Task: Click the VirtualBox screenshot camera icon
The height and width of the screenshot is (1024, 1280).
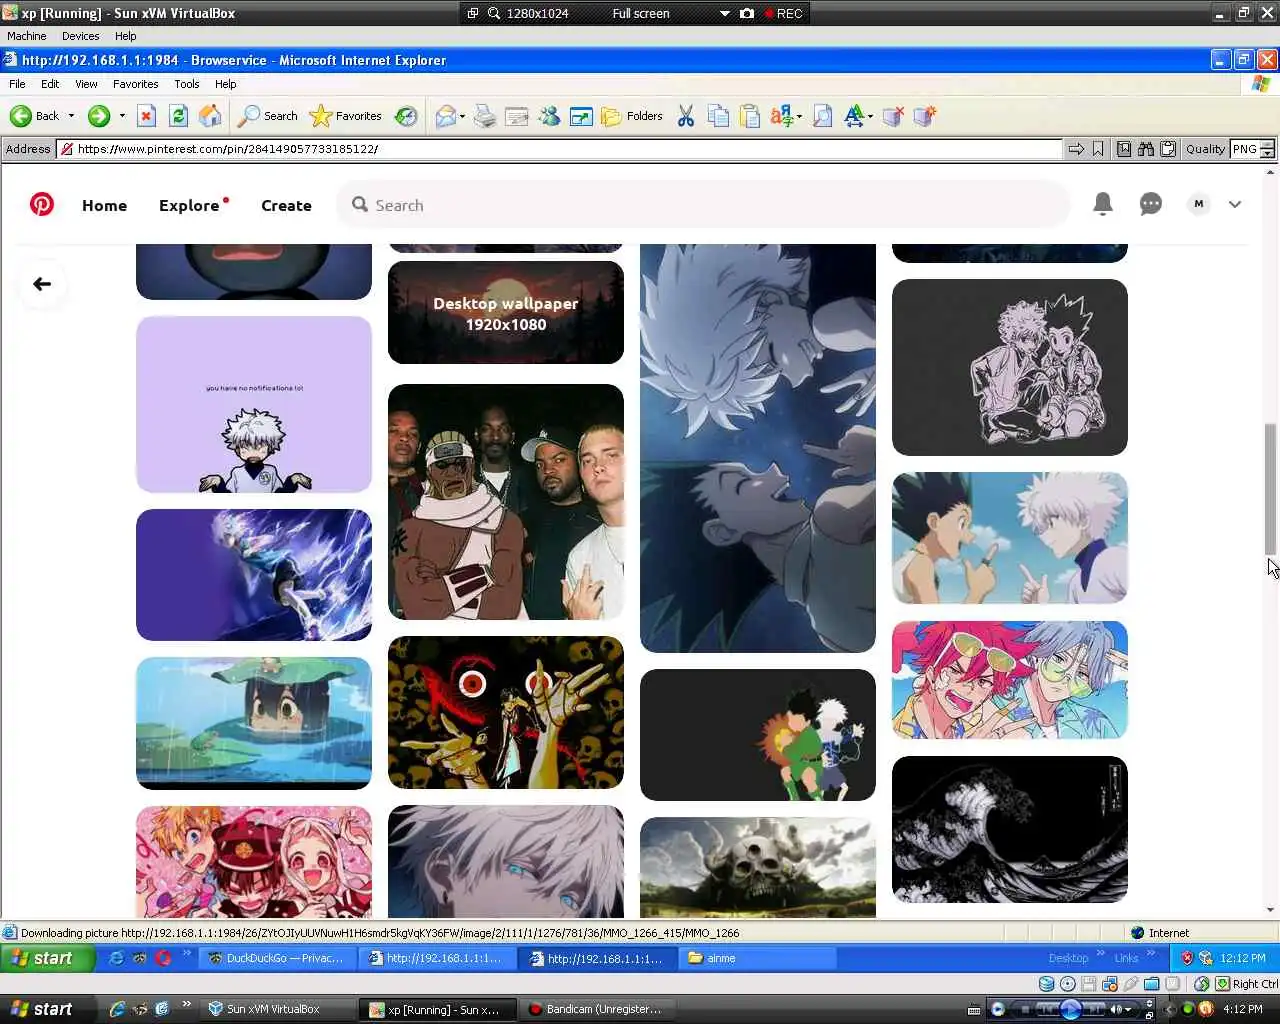Action: pyautogui.click(x=747, y=13)
